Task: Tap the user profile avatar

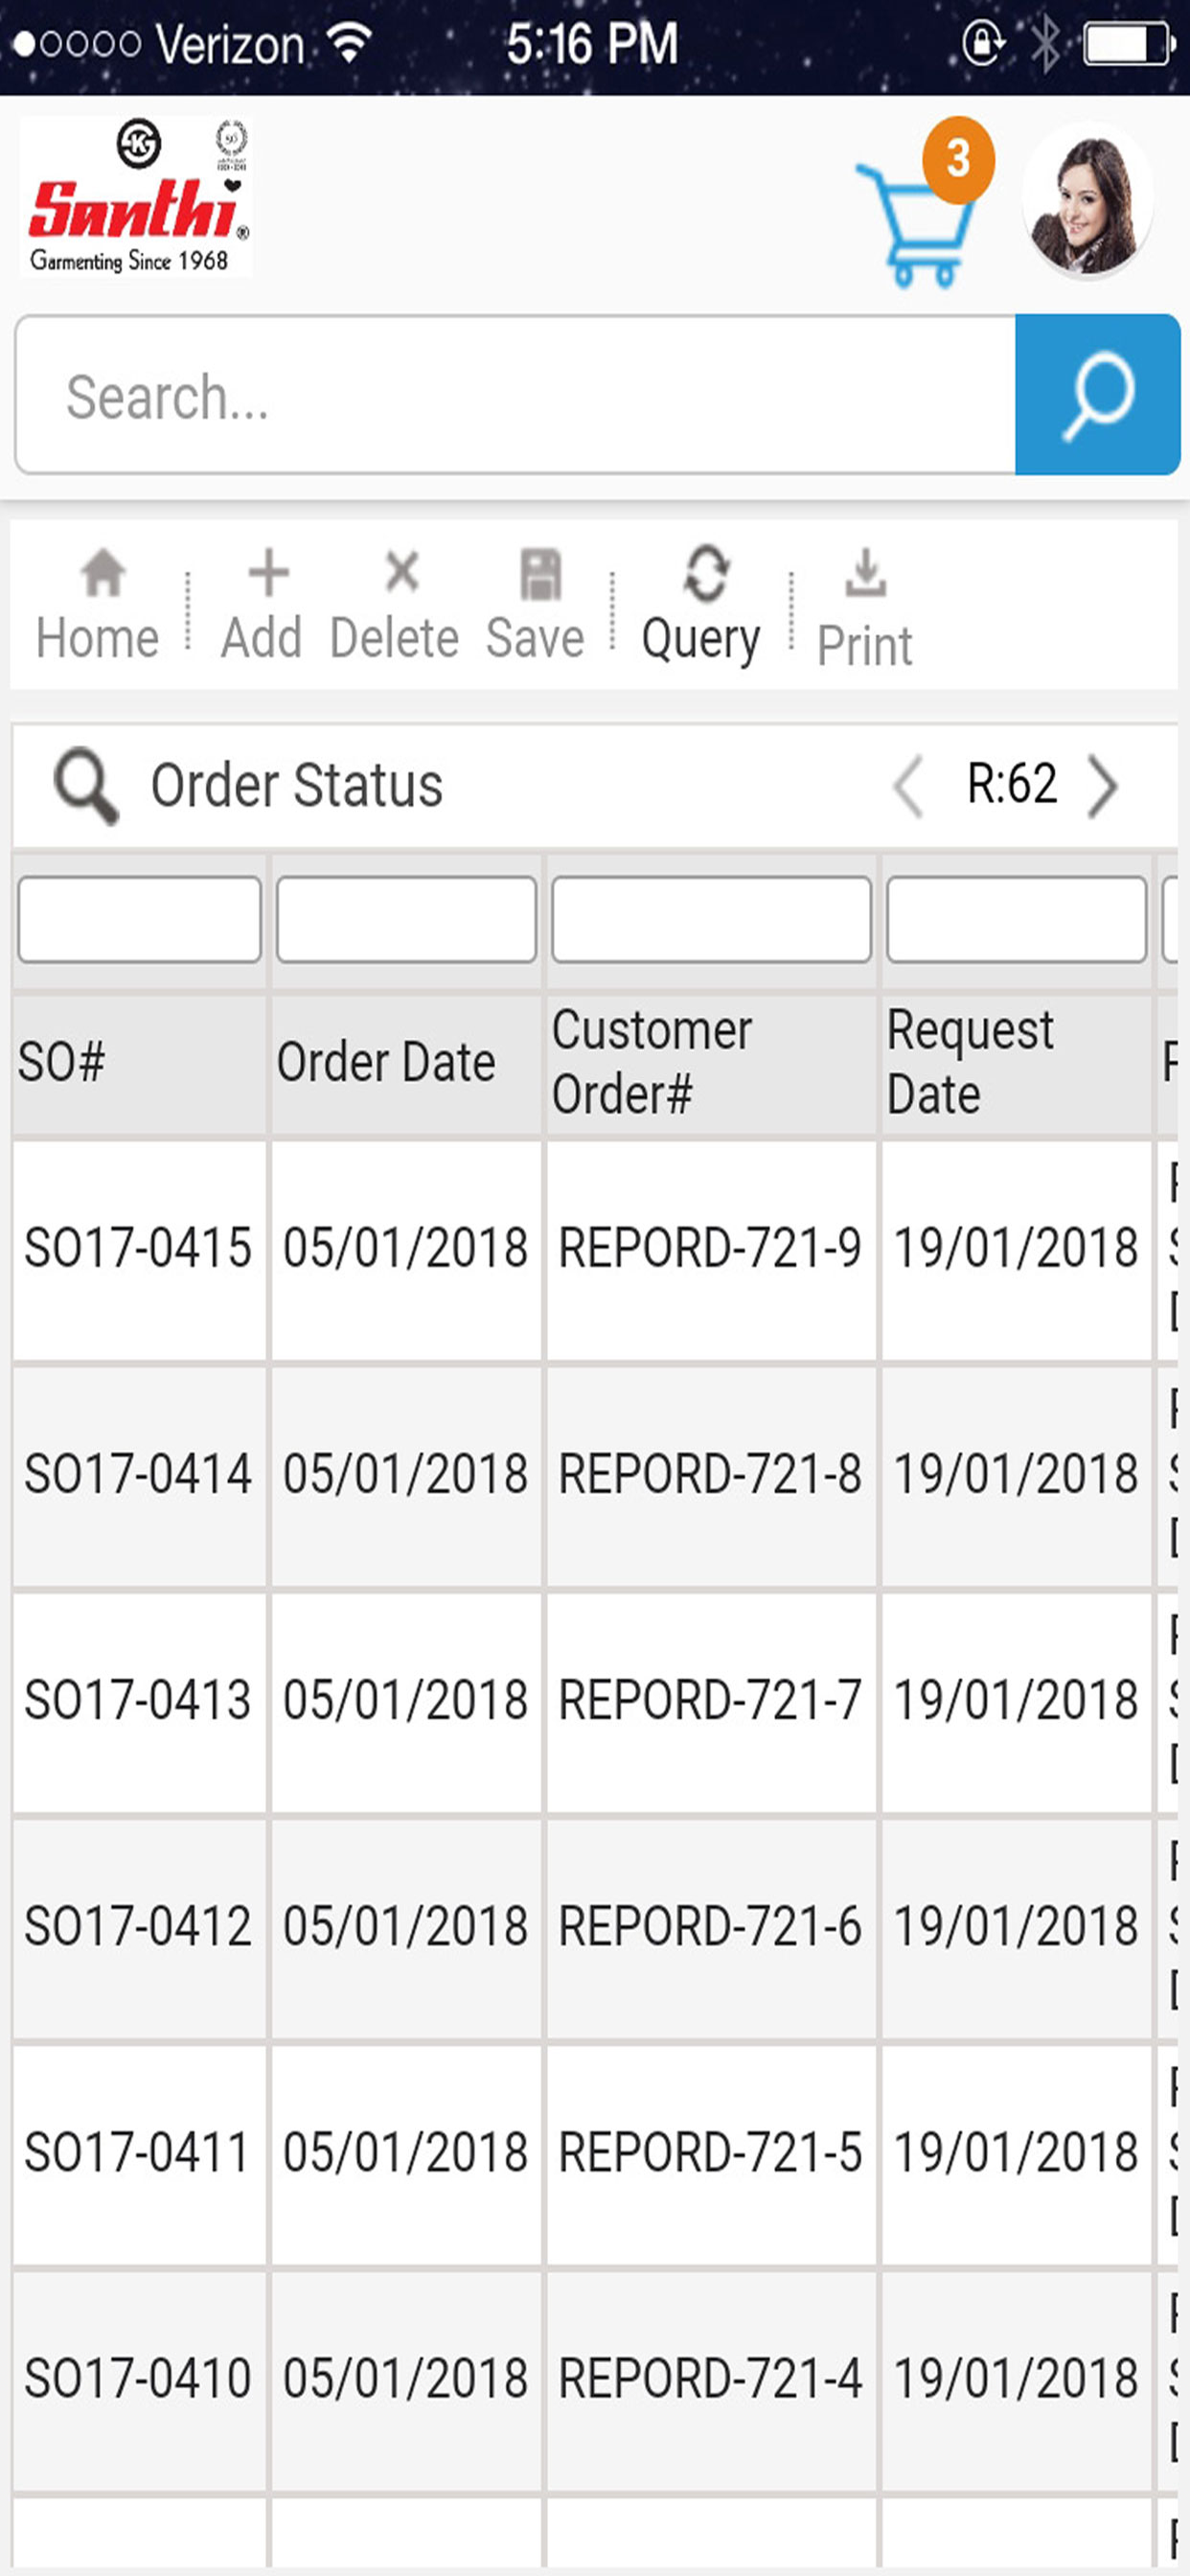Action: tap(1087, 199)
